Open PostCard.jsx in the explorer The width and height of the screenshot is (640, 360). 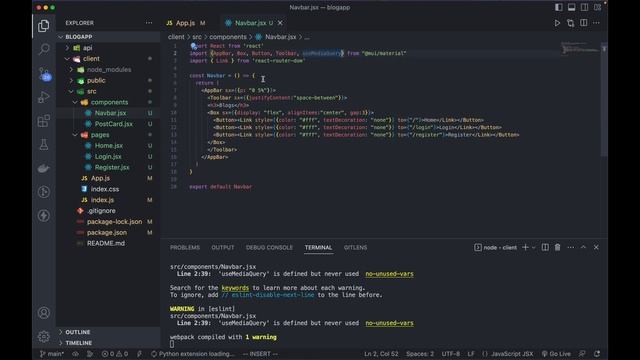click(x=108, y=124)
